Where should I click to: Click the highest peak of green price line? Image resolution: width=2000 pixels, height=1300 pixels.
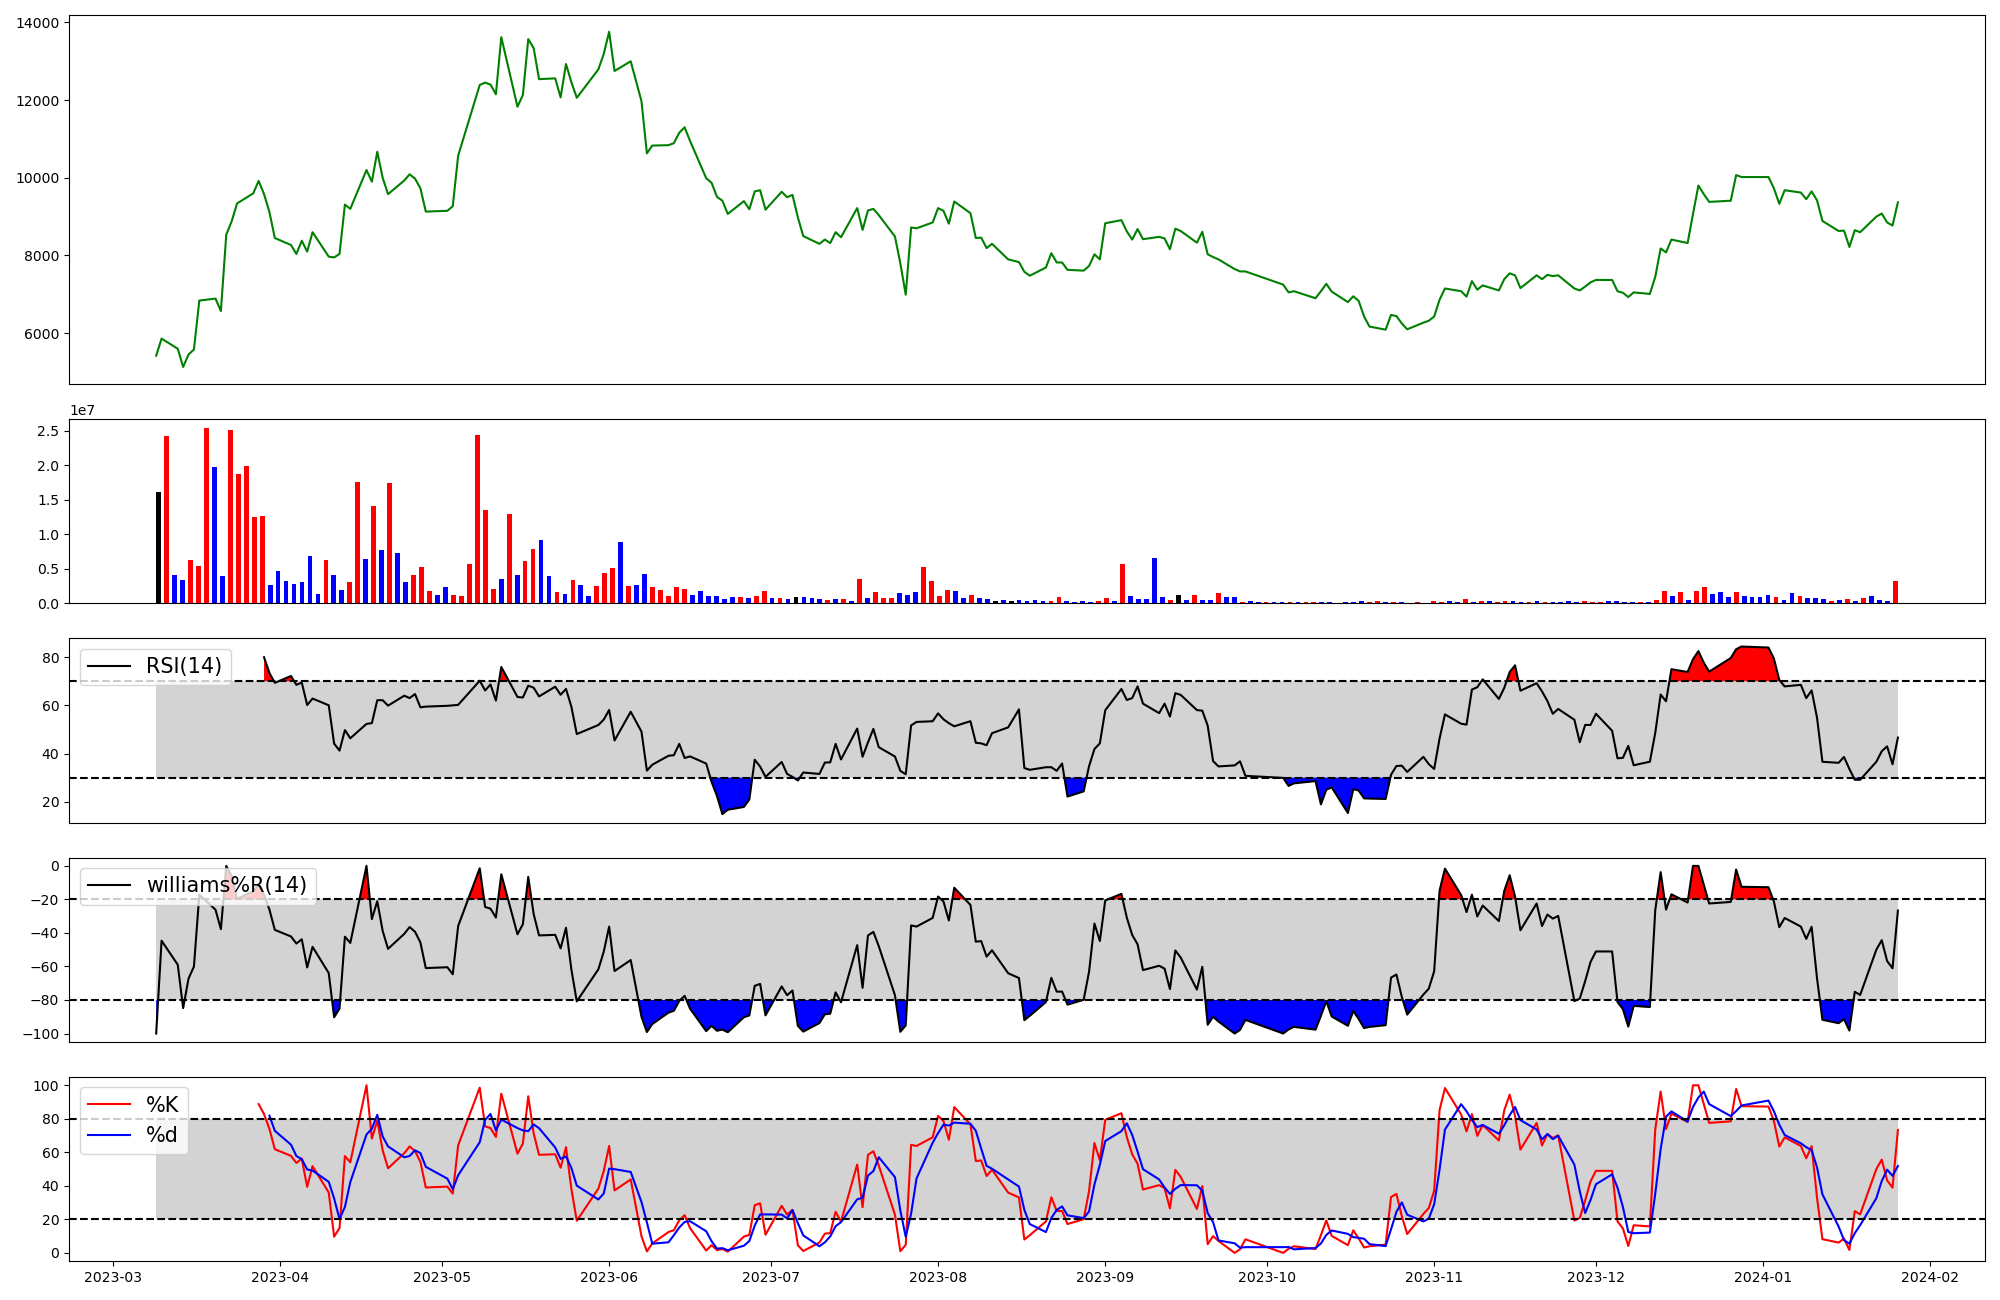[x=608, y=33]
